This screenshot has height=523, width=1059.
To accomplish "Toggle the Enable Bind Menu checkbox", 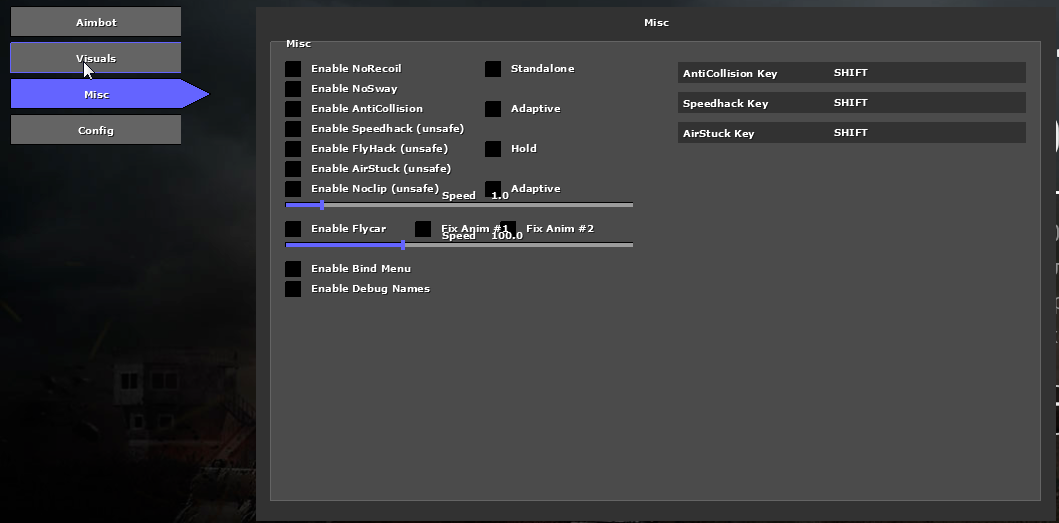I will (x=293, y=268).
